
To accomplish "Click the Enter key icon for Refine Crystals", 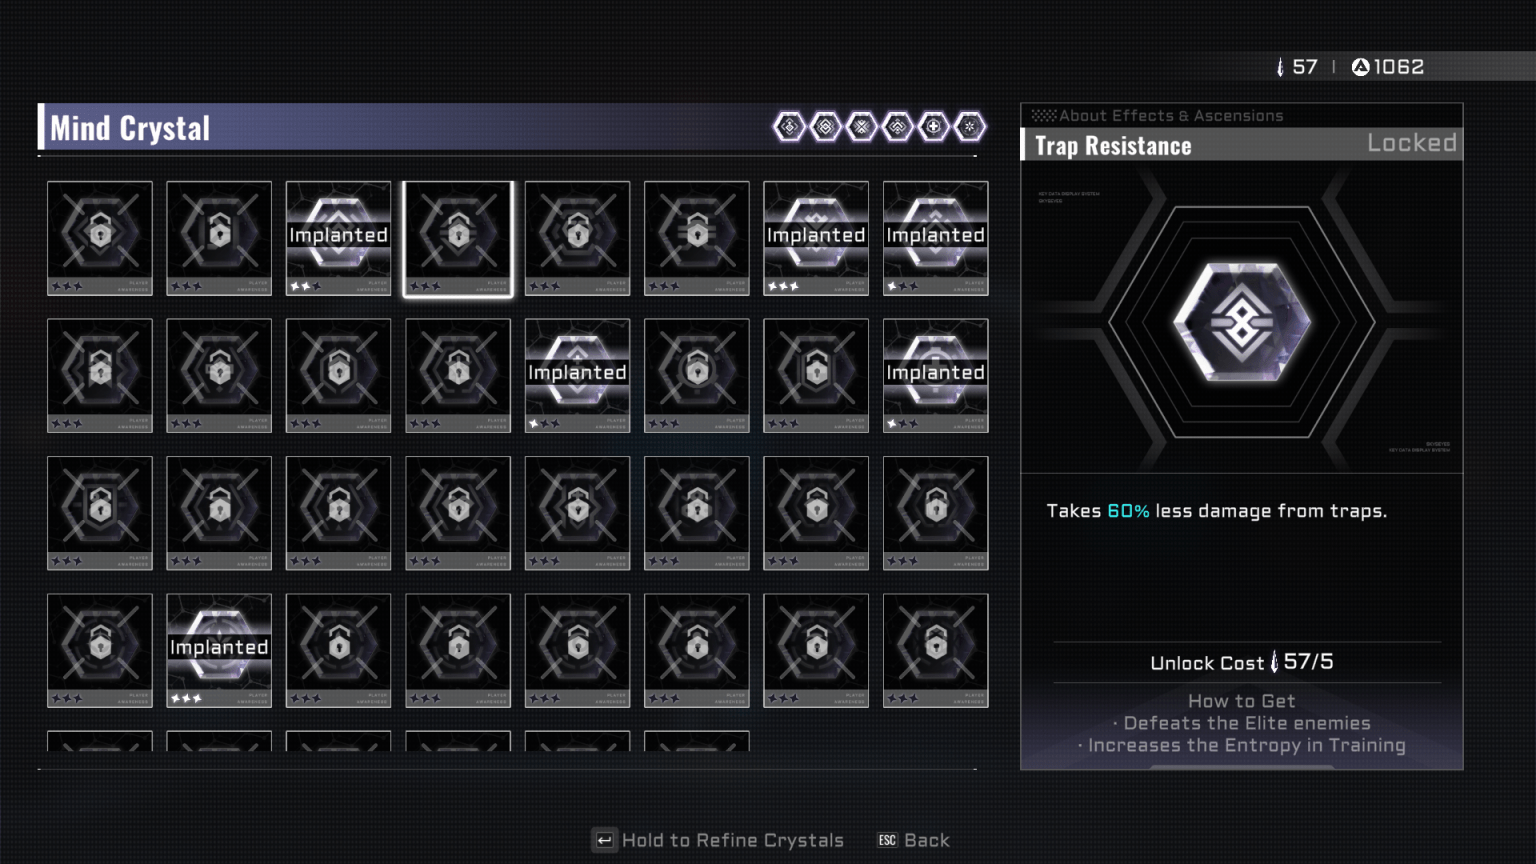I will [604, 840].
